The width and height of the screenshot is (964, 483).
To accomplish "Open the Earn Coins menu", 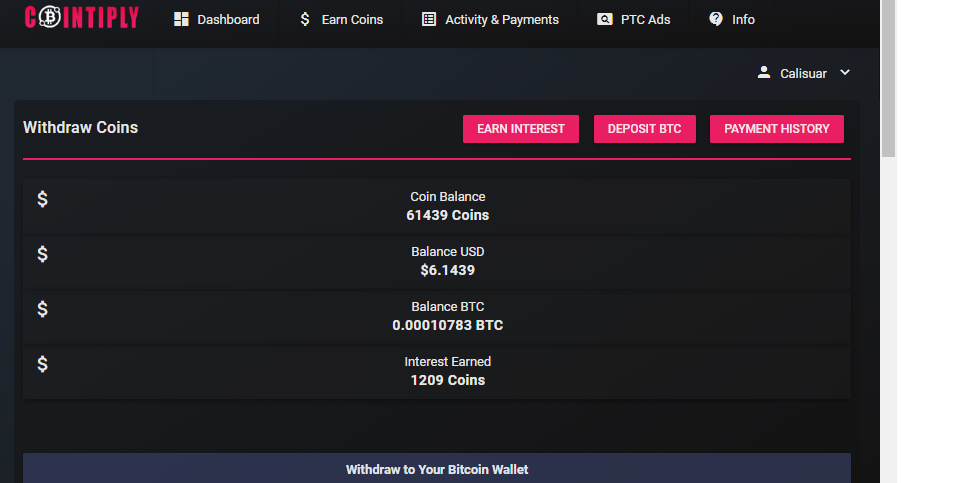I will [x=341, y=20].
